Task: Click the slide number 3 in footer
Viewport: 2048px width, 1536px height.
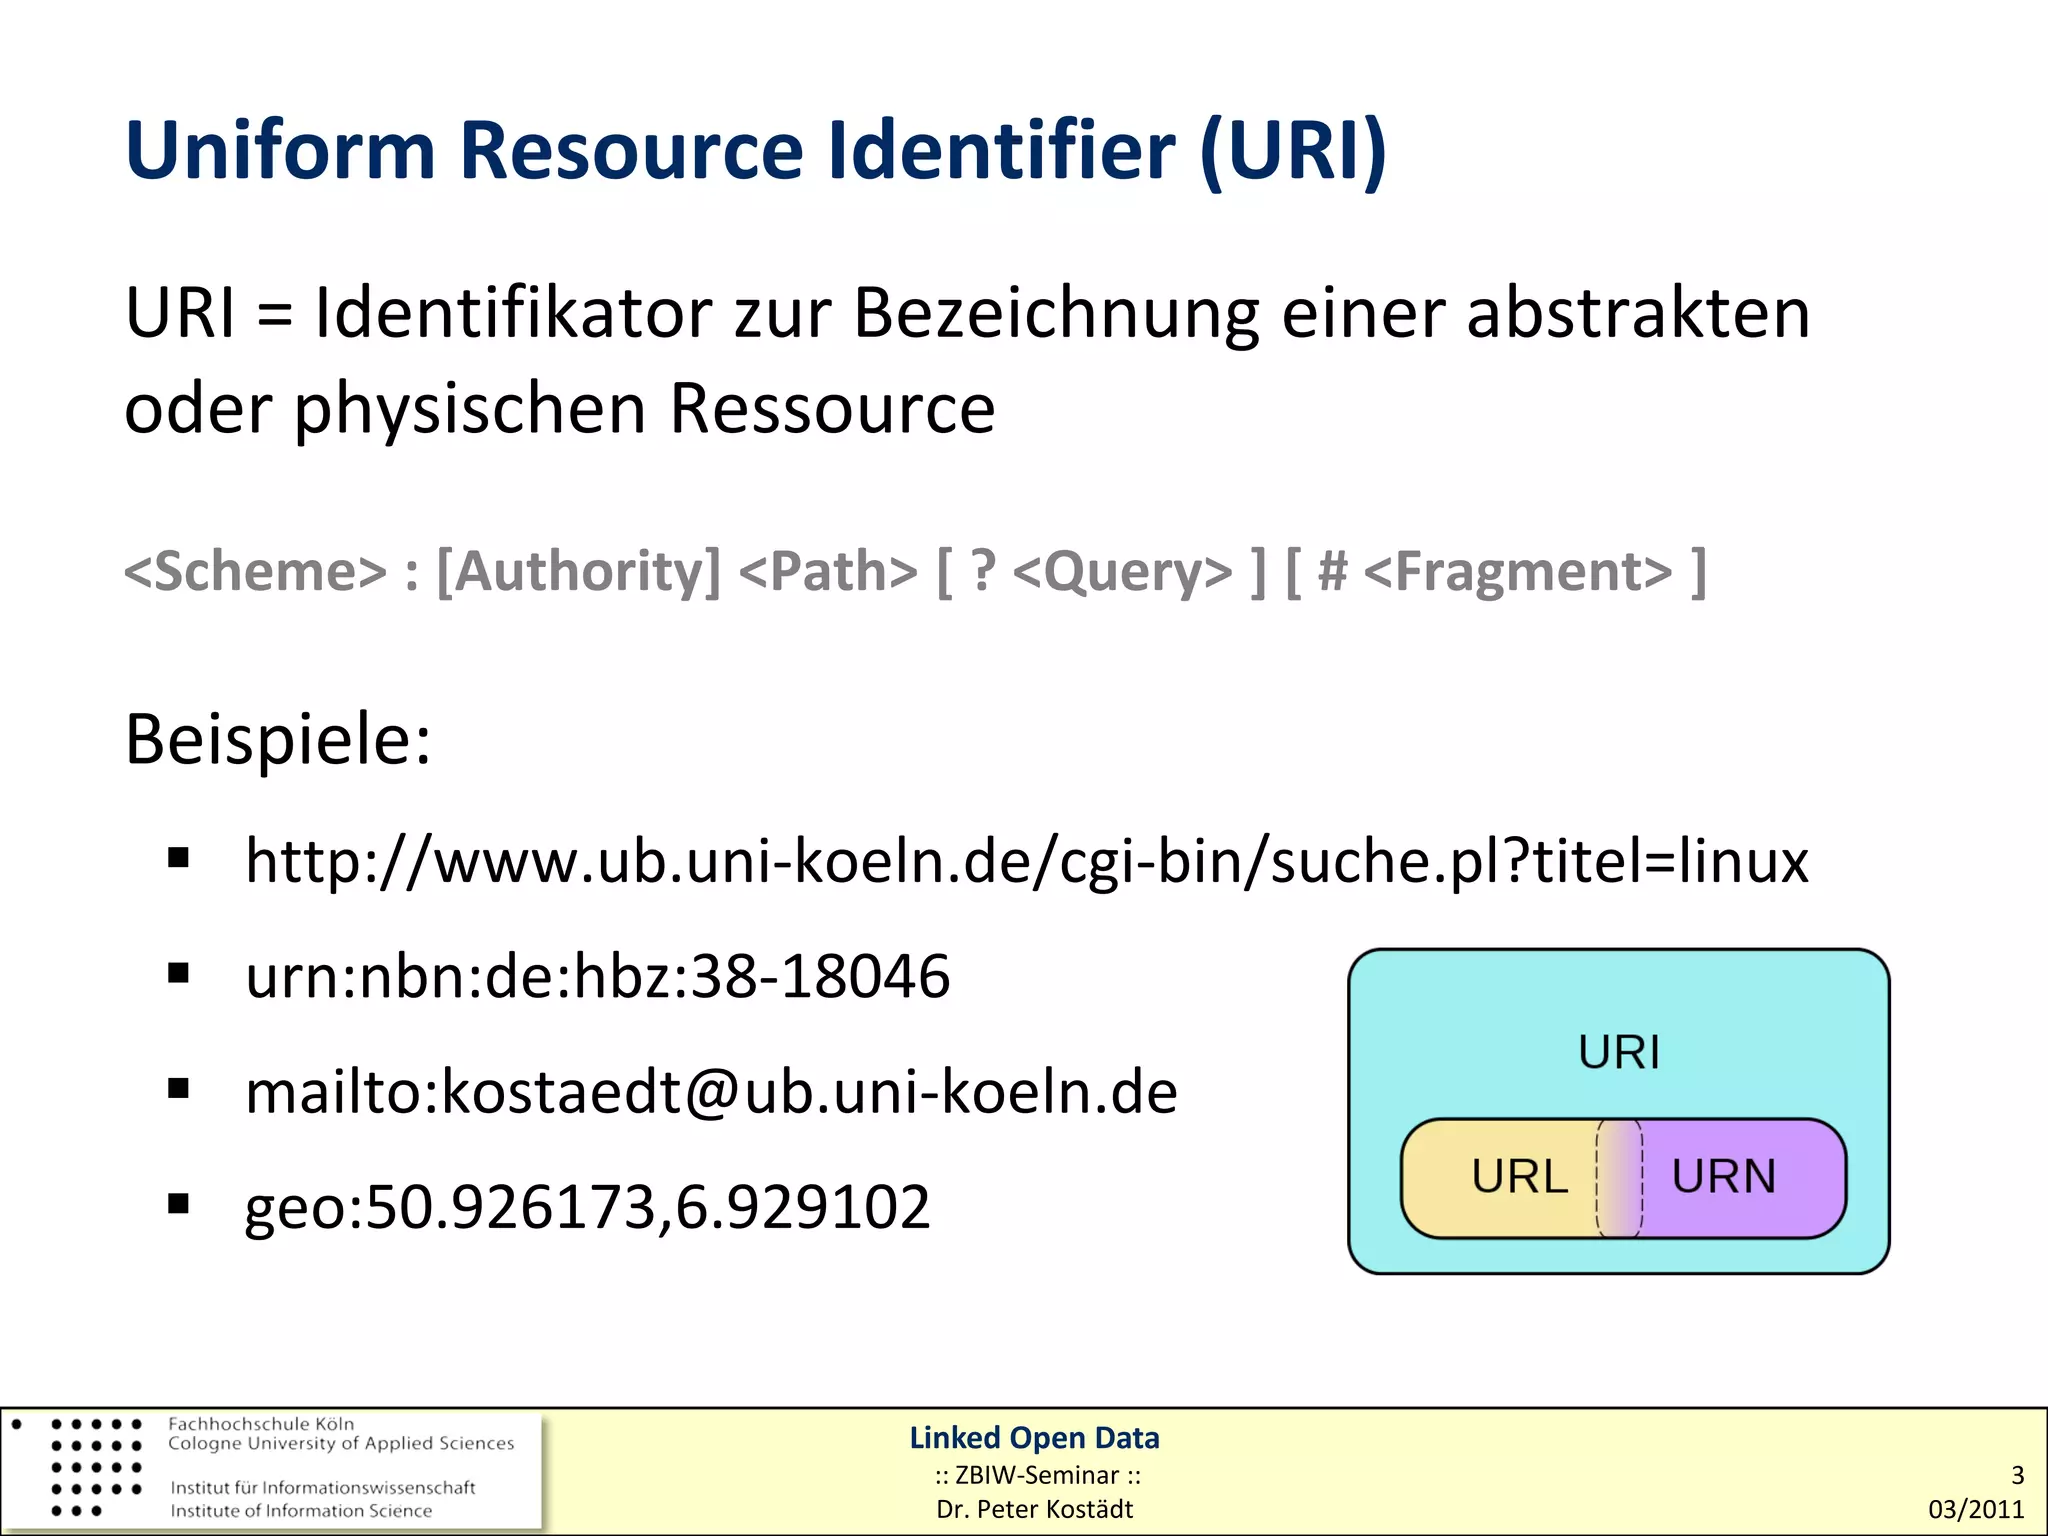Action: (2017, 1475)
